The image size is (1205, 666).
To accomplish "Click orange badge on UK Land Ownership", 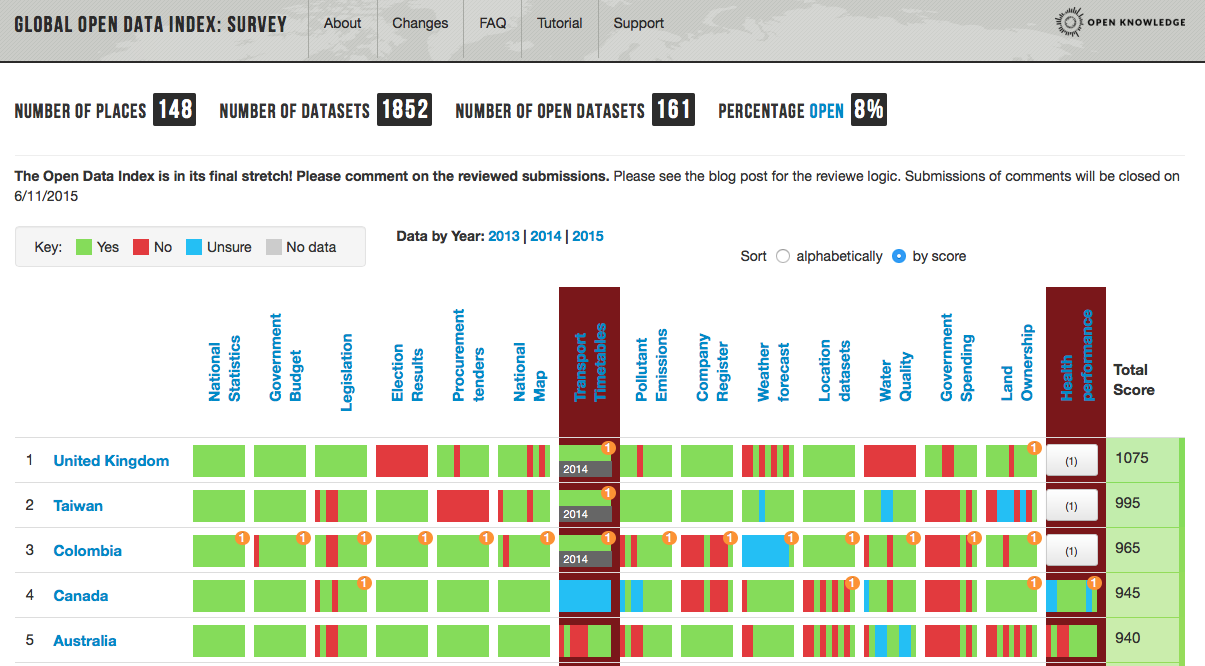I will tap(1034, 448).
